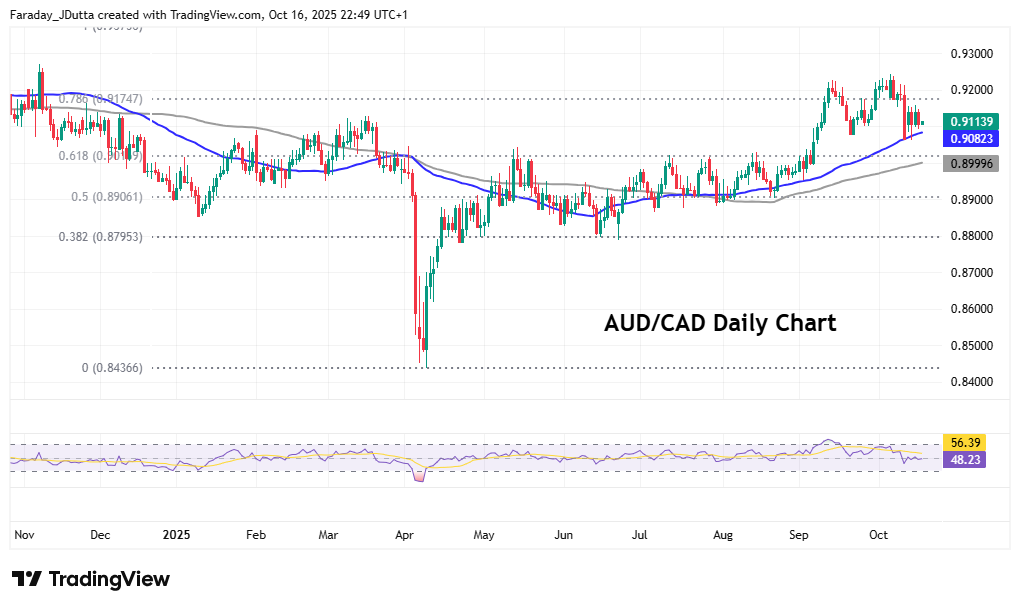This screenshot has height=609, width=1020.
Task: Click the Sep marker on the time axis
Action: 799,535
